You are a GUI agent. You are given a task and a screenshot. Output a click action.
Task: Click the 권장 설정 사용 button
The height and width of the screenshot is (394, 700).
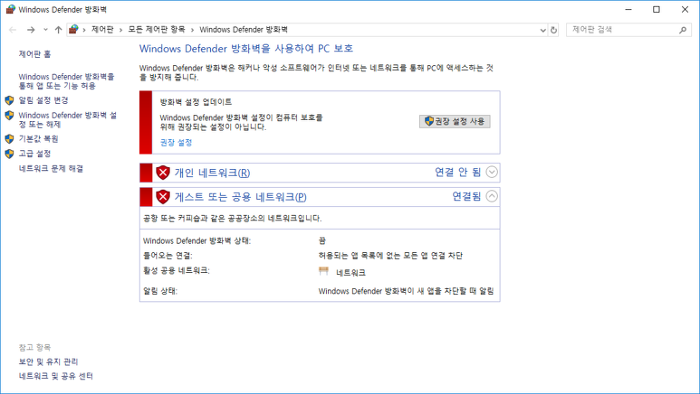tap(454, 121)
